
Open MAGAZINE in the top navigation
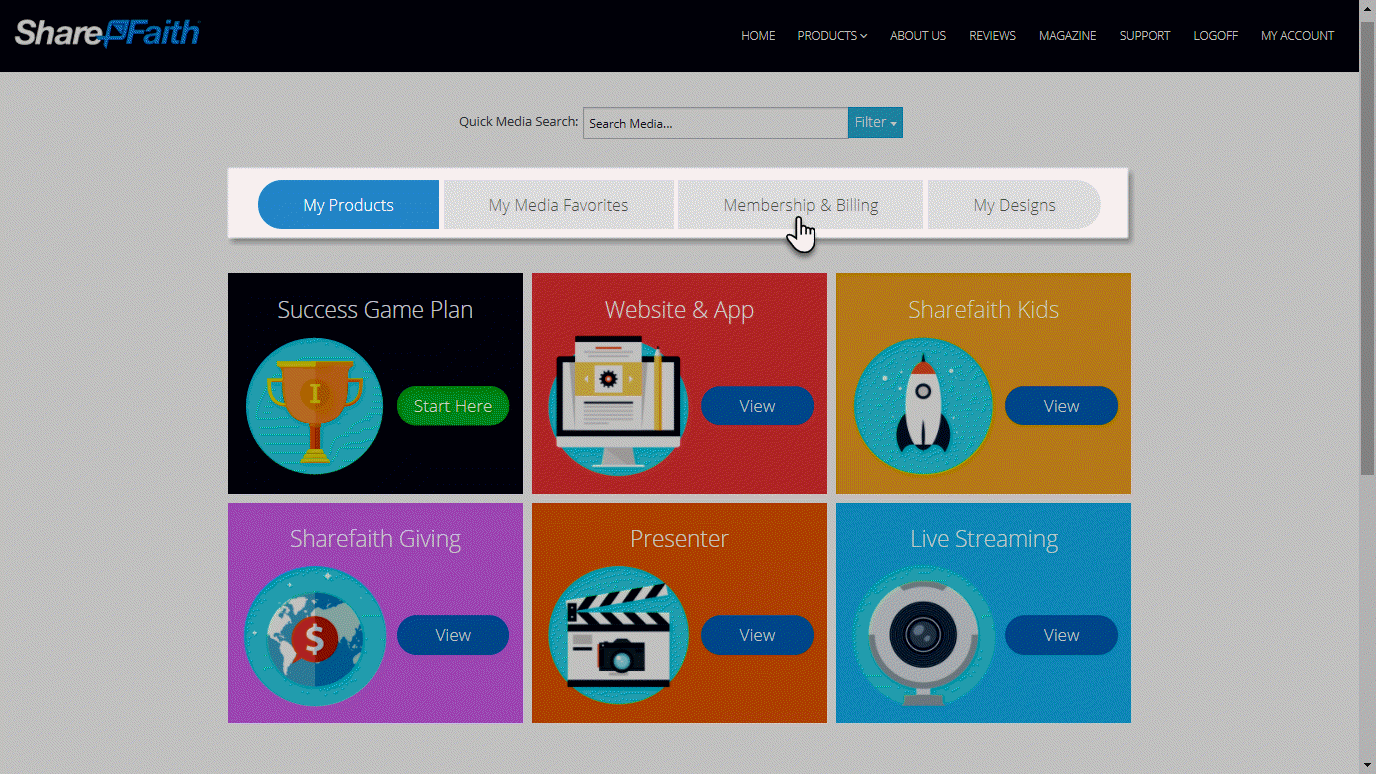click(x=1067, y=36)
